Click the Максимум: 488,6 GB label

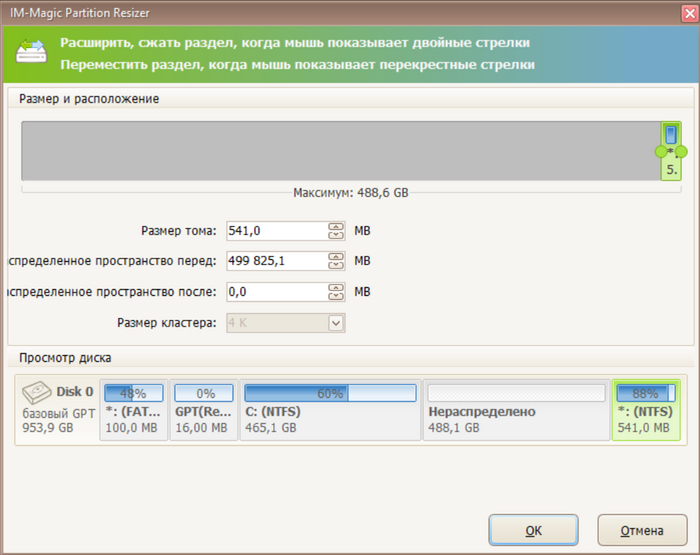[x=351, y=193]
